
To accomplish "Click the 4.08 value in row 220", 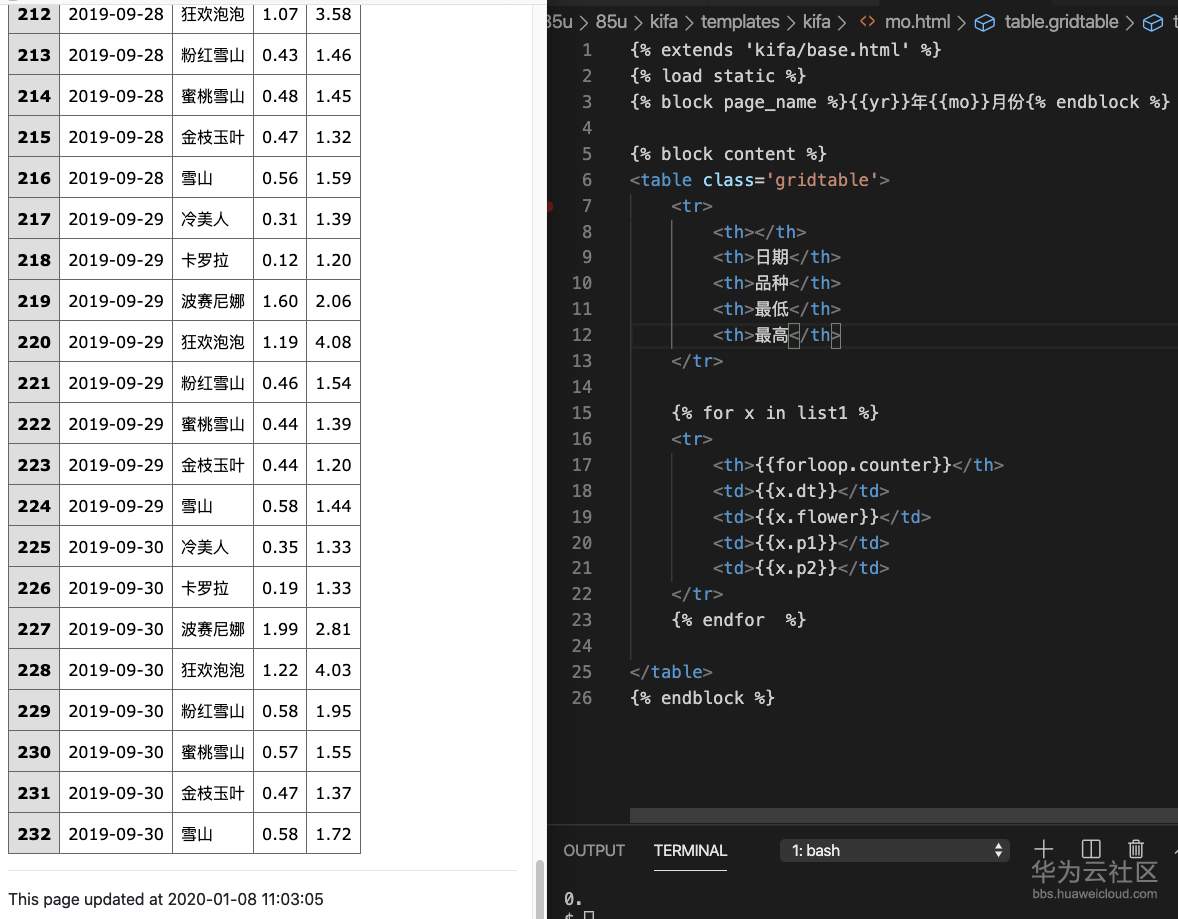I will point(334,342).
